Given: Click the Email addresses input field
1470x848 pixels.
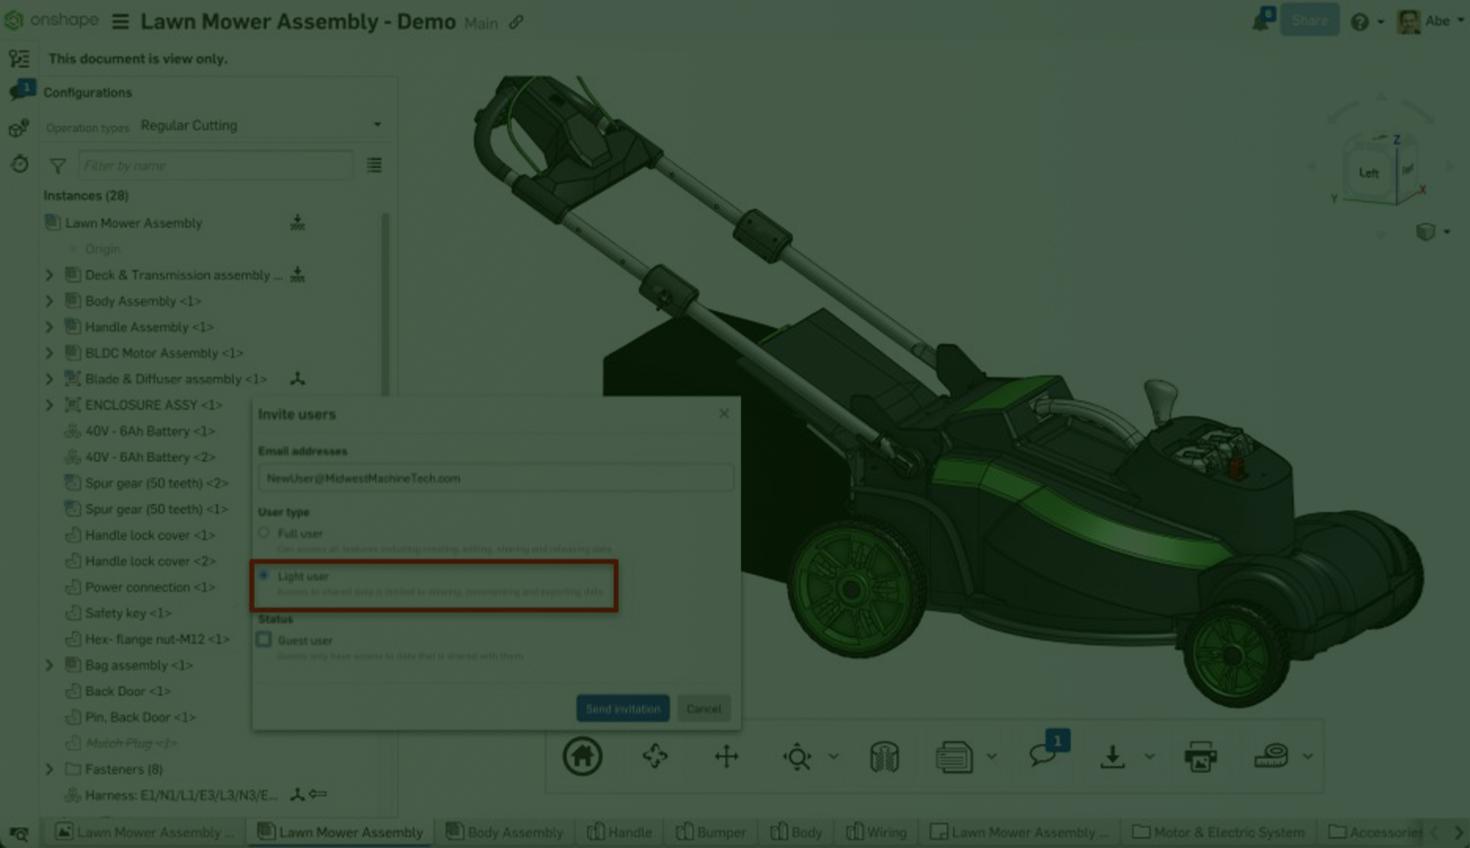Looking at the screenshot, I should [x=495, y=478].
